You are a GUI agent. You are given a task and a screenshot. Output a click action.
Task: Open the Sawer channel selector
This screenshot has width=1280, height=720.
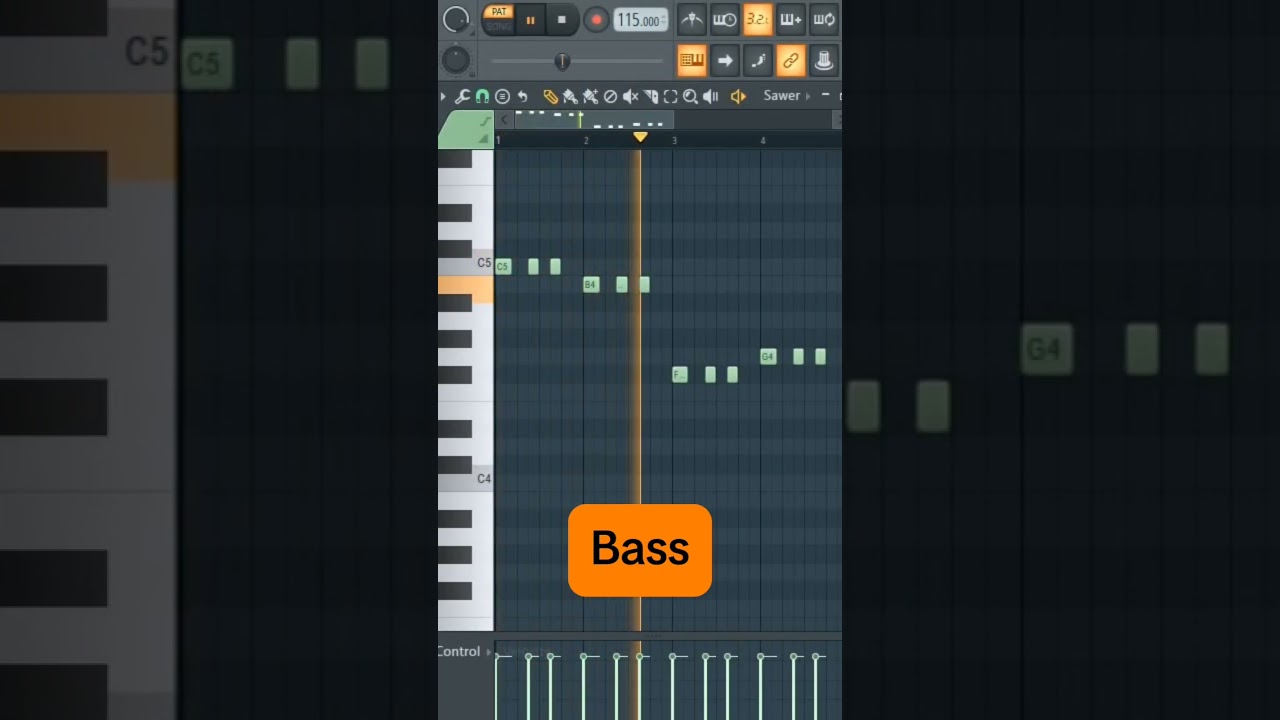(782, 96)
